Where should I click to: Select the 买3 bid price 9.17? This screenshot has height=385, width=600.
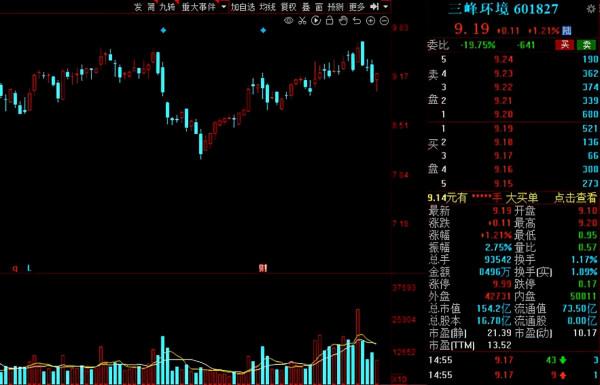tap(503, 156)
